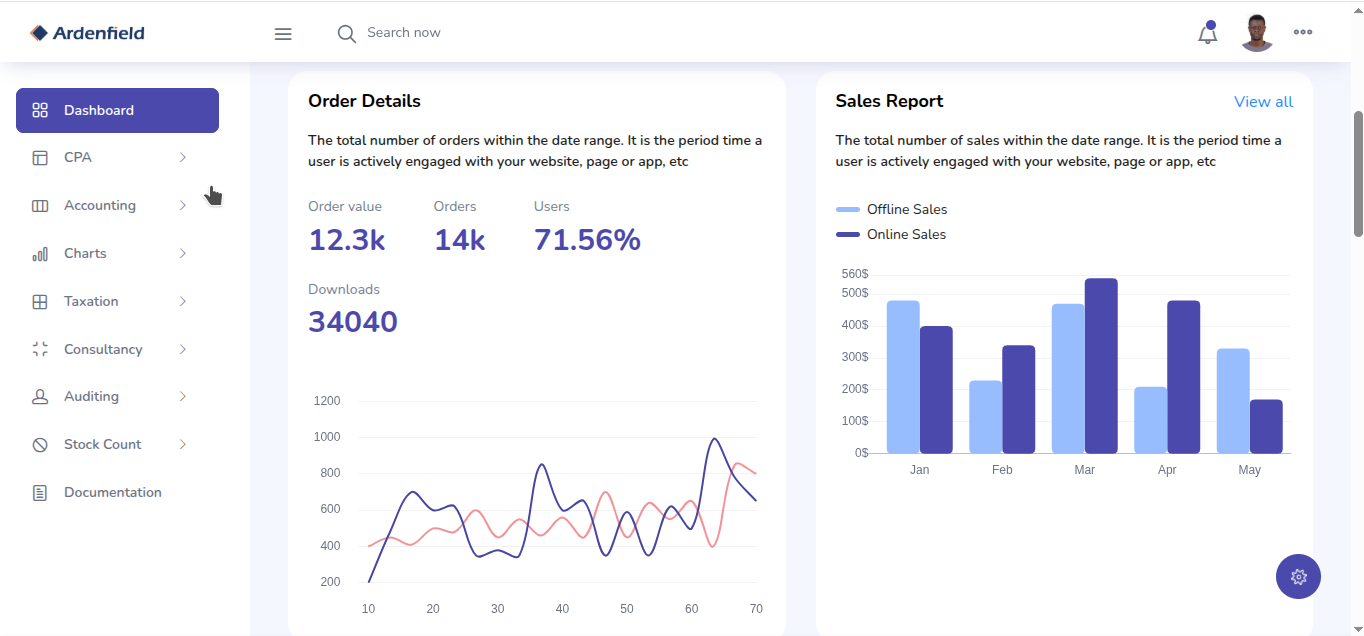
Task: Expand the CPA submenu chevron
Action: point(182,158)
